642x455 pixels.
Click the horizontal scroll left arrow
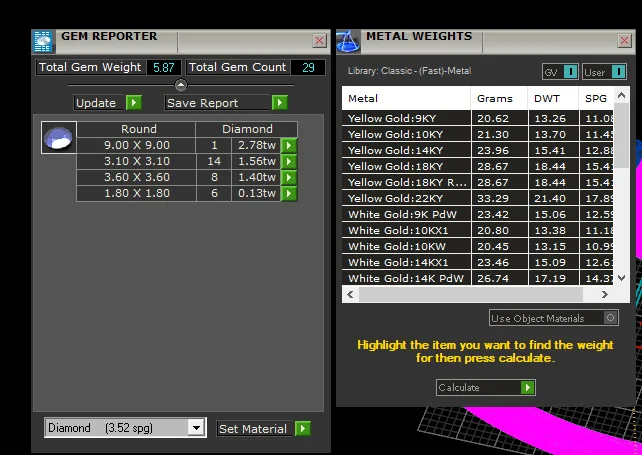click(x=350, y=294)
